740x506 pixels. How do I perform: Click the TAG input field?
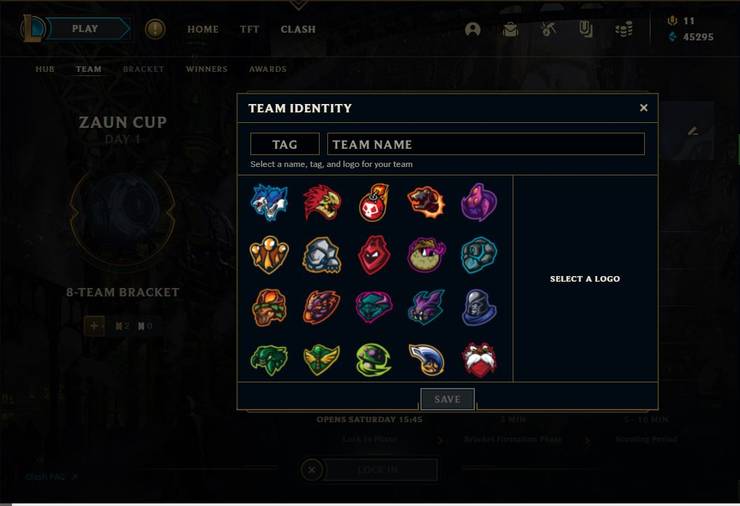(285, 144)
